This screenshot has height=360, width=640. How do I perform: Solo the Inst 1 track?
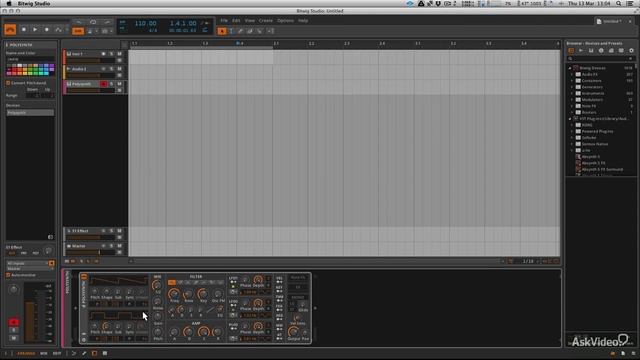point(111,54)
